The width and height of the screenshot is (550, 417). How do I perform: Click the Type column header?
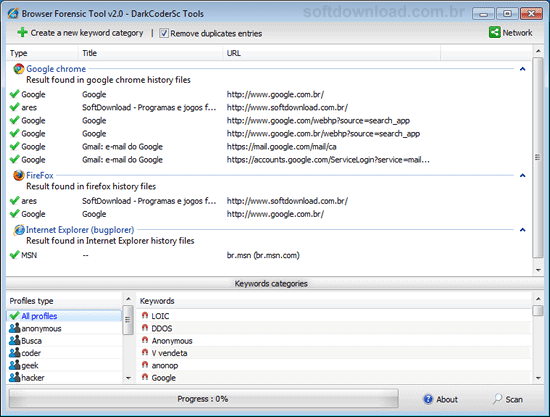click(x=42, y=53)
